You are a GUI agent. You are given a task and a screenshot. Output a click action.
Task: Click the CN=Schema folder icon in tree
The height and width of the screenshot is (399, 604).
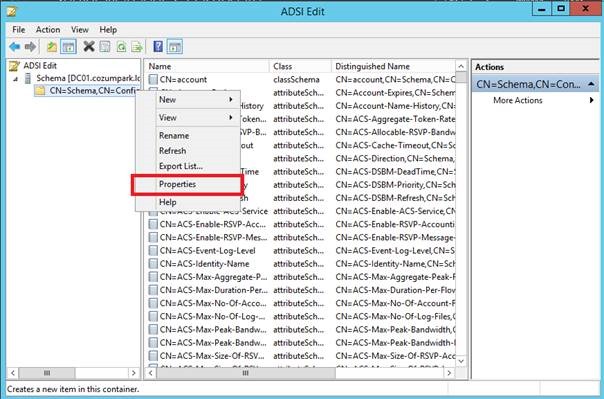coord(40,91)
